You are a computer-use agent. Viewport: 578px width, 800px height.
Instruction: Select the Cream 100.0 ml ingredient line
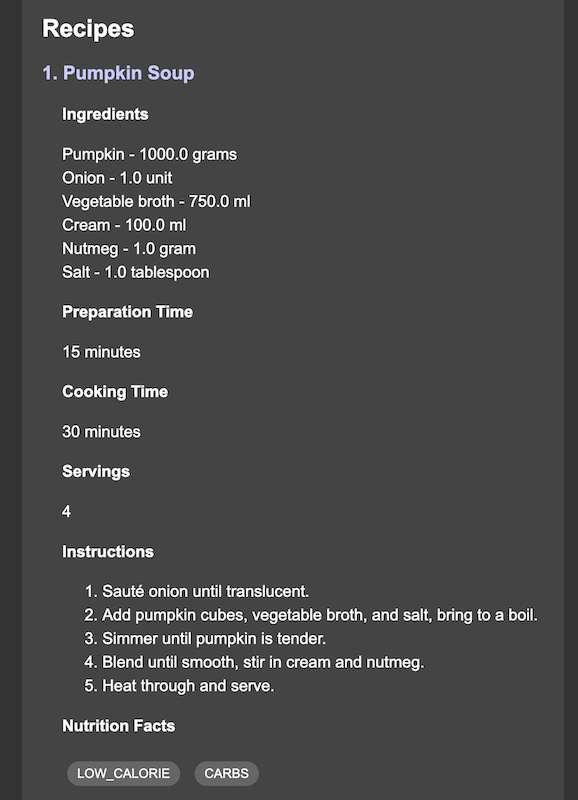pyautogui.click(x=124, y=225)
